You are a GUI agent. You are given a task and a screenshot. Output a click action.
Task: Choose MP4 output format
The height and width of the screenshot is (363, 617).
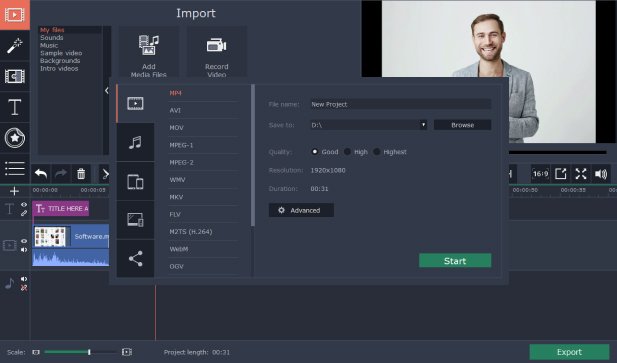175,93
